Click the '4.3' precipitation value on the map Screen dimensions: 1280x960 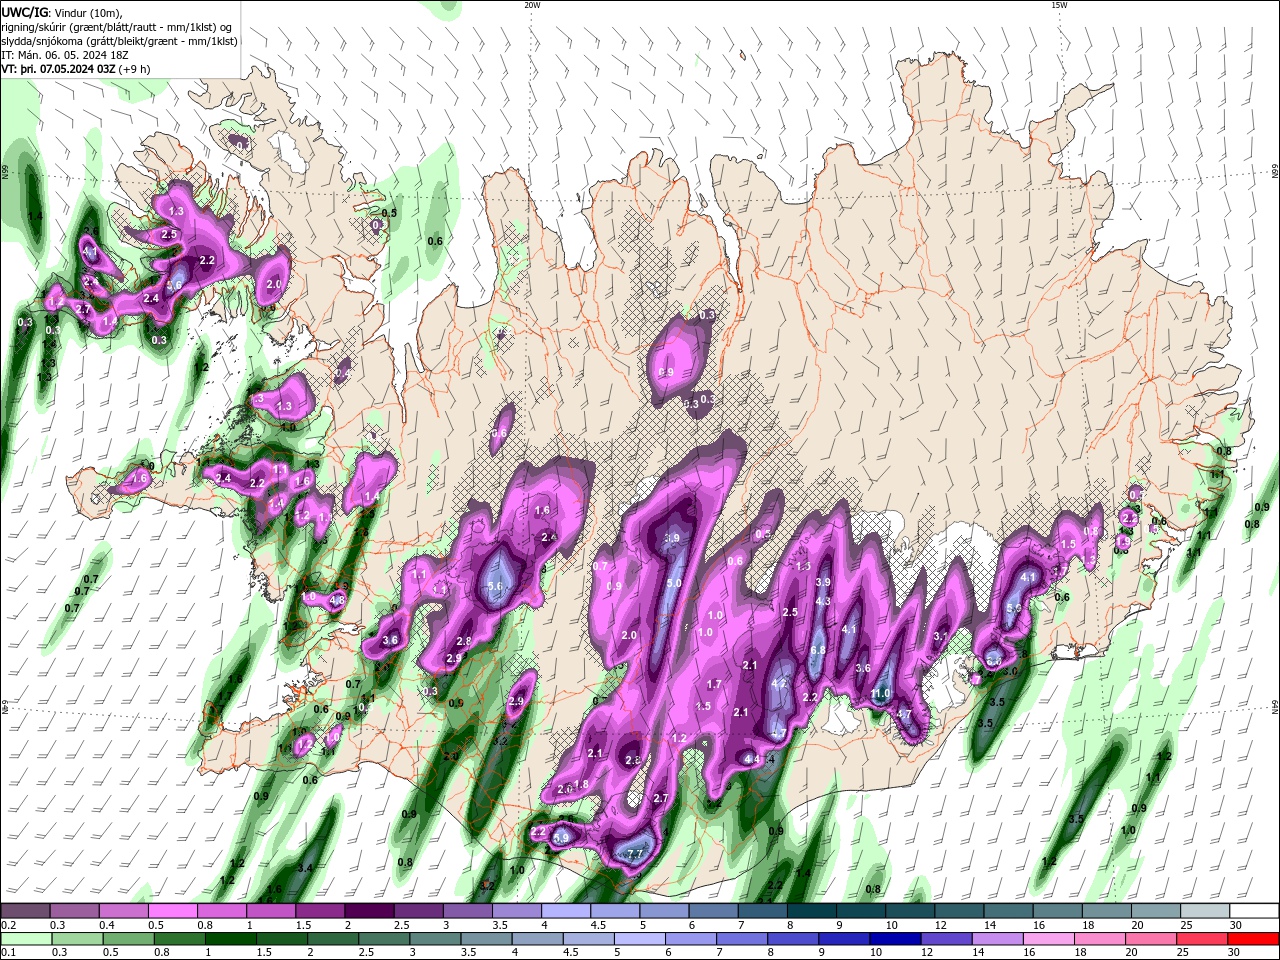[x=823, y=601]
